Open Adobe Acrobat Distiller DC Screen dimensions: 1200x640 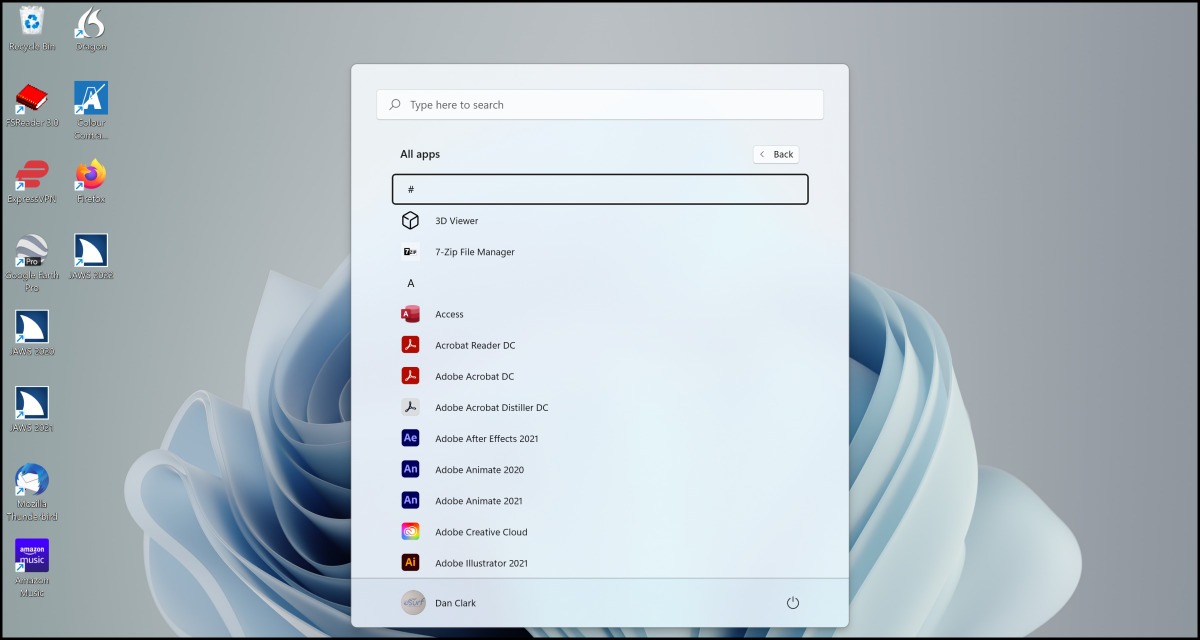[x=491, y=407]
